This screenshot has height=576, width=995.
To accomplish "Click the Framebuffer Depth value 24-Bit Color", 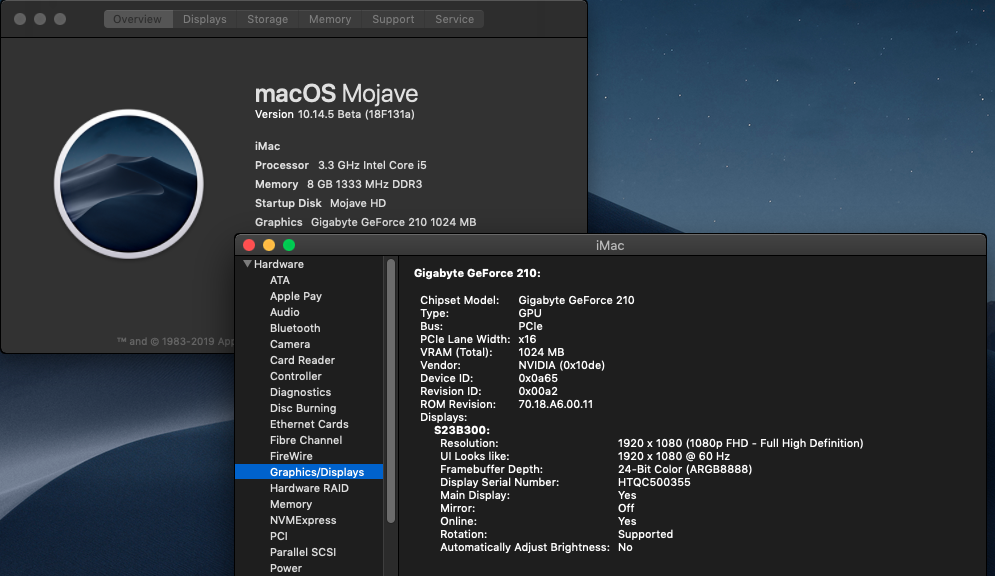I will tap(685, 469).
